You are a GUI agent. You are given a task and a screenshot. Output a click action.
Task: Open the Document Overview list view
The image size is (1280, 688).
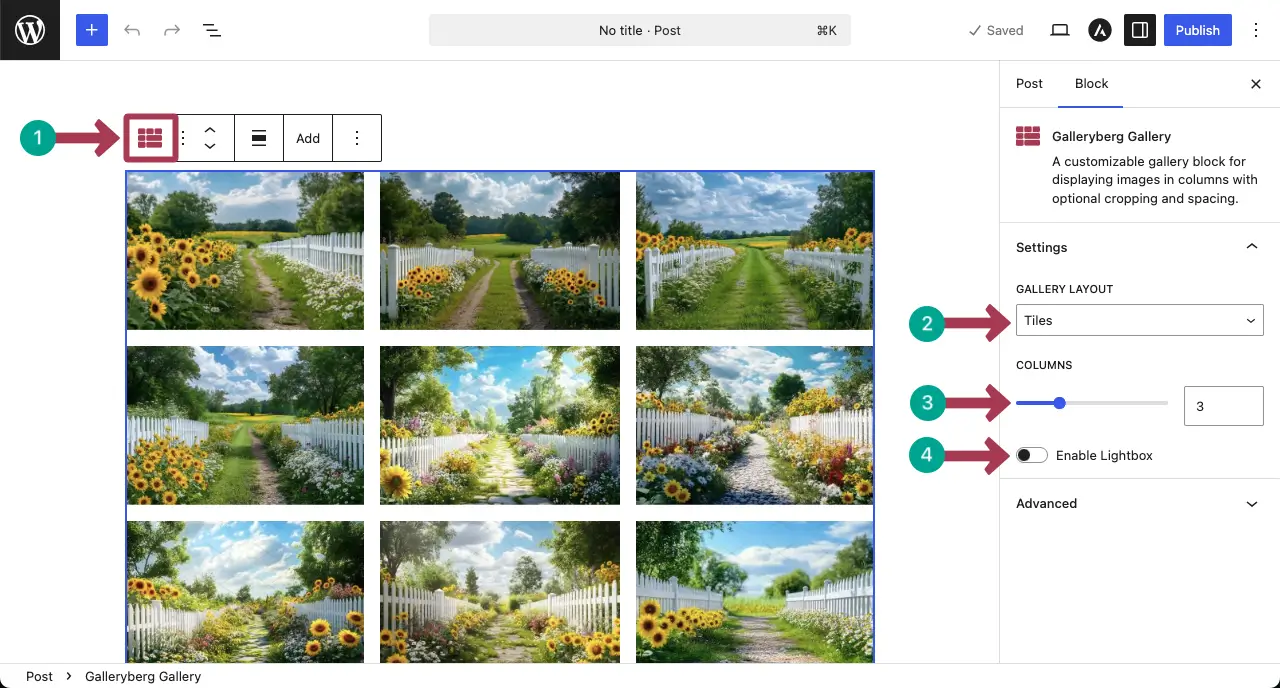pyautogui.click(x=212, y=30)
